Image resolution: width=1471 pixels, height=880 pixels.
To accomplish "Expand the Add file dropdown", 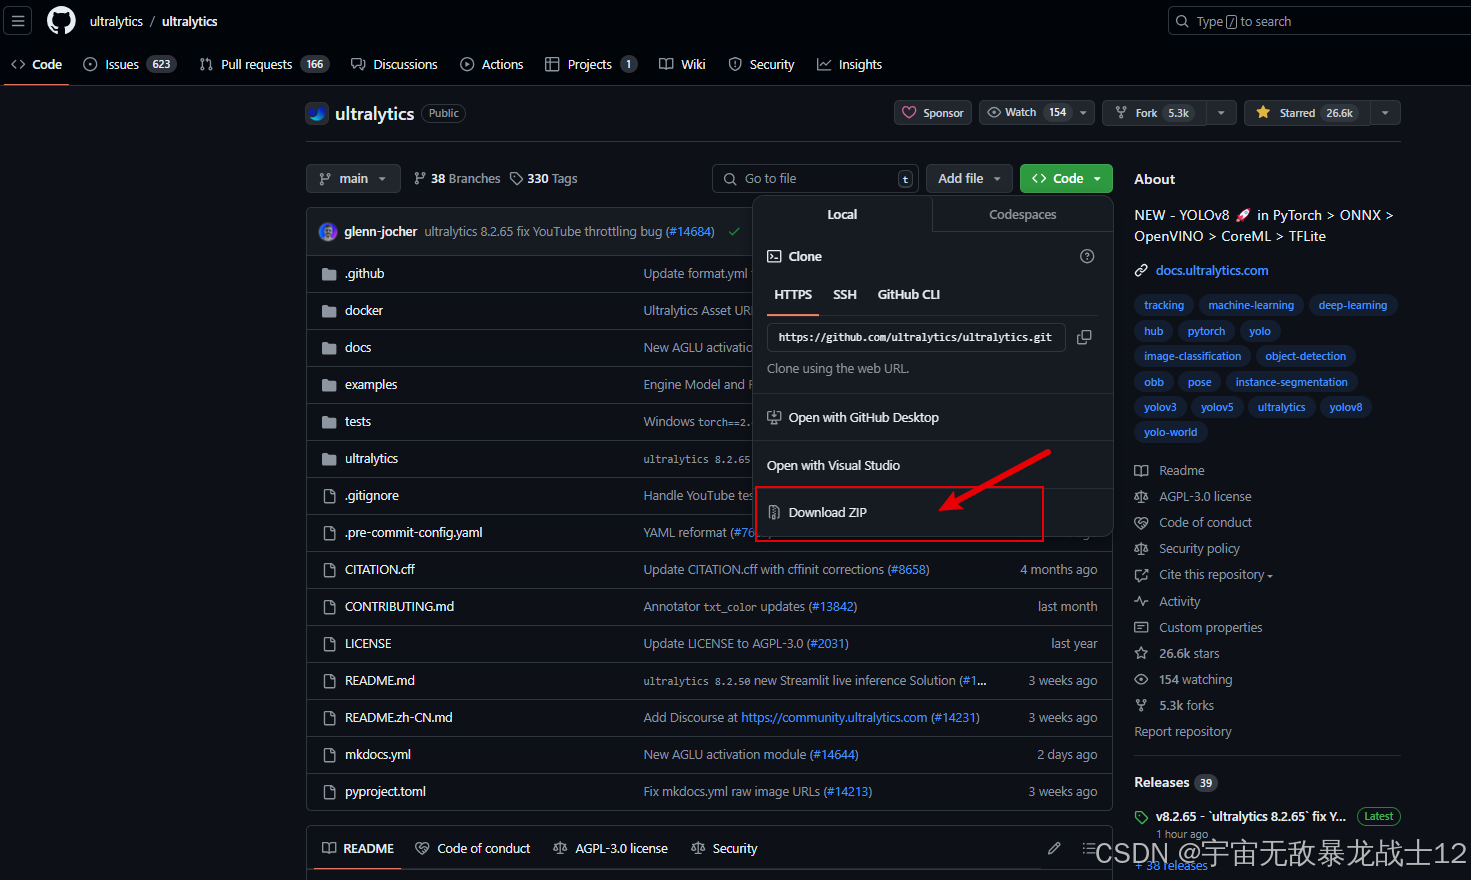I will [969, 179].
